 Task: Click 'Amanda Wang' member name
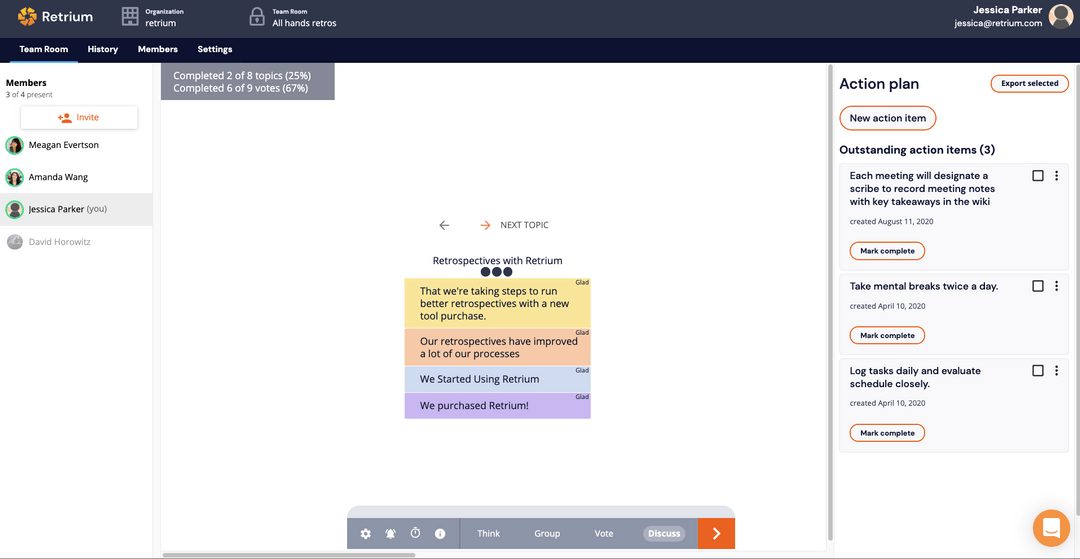tap(58, 178)
